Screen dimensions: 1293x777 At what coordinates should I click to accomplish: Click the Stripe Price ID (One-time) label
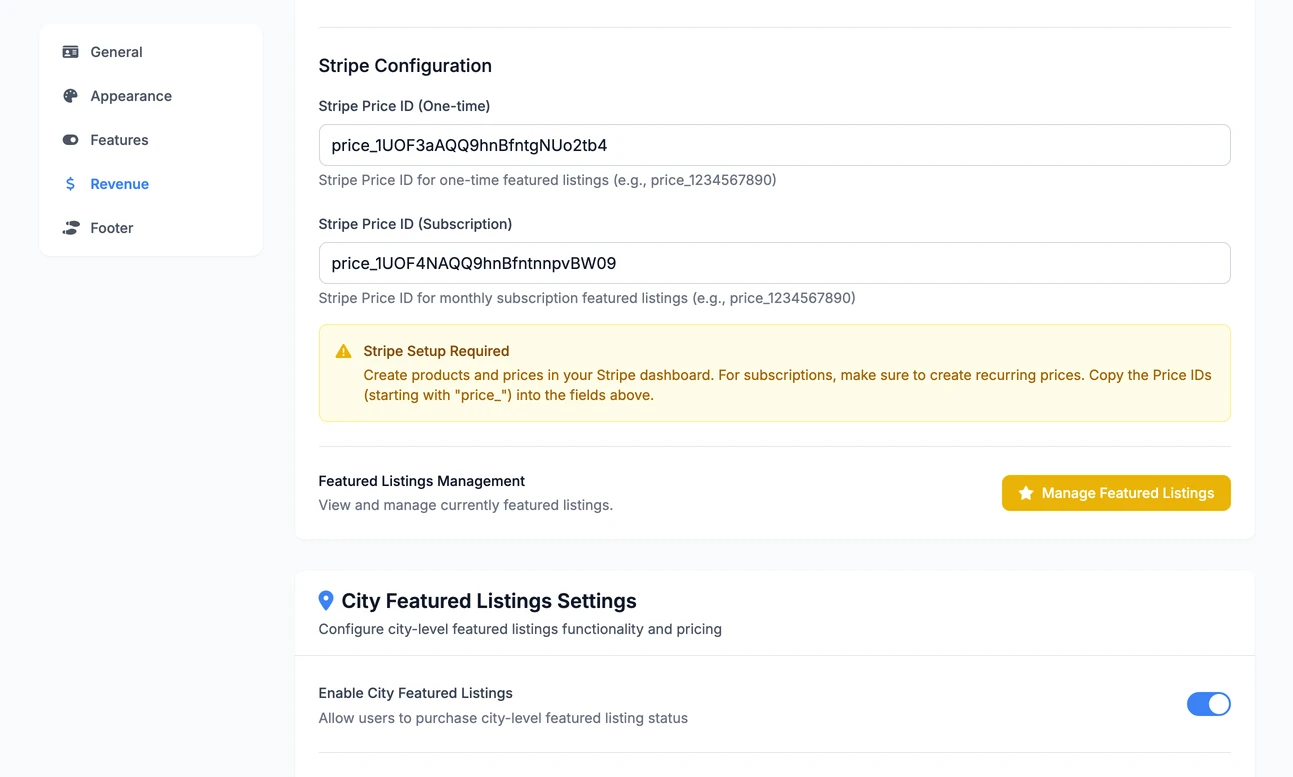404,106
